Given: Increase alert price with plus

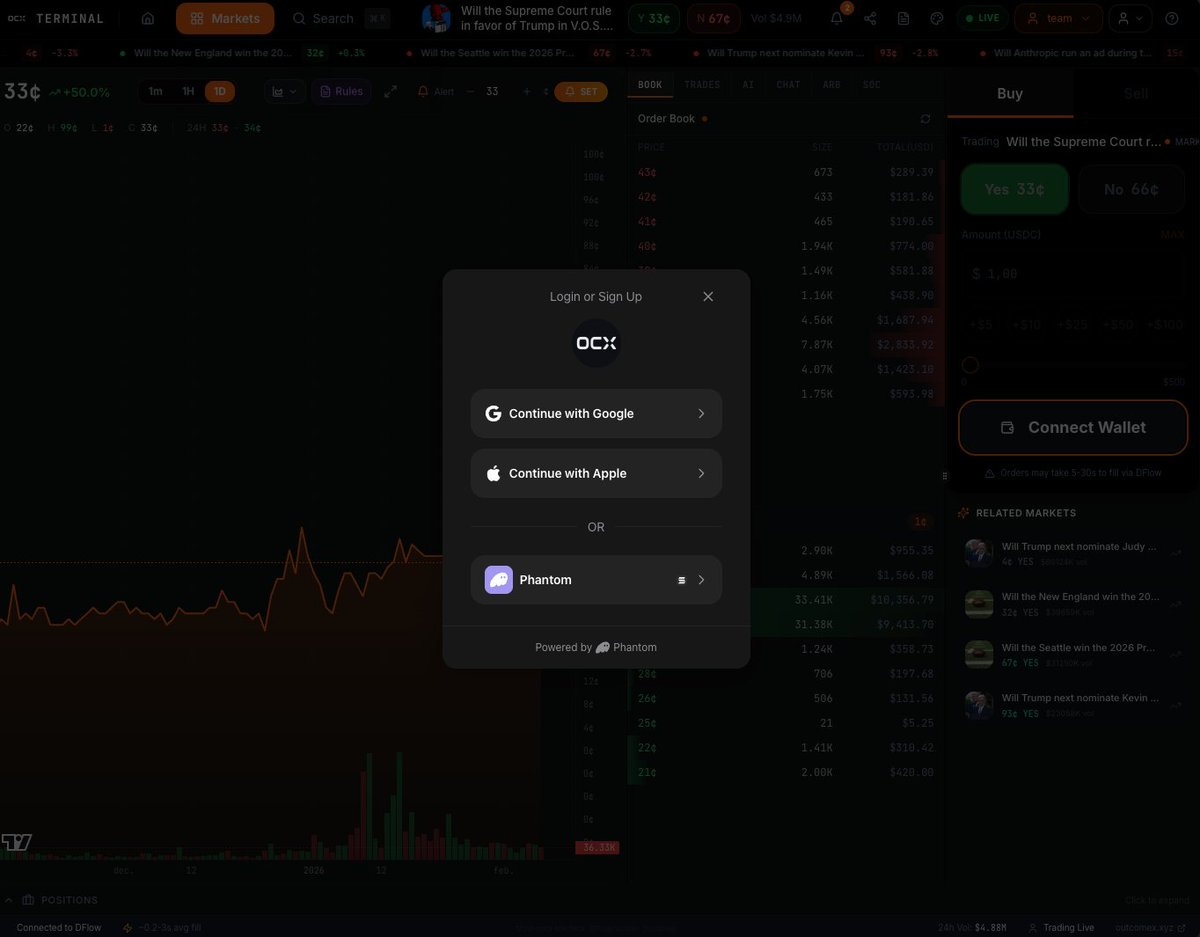Looking at the screenshot, I should [x=527, y=91].
